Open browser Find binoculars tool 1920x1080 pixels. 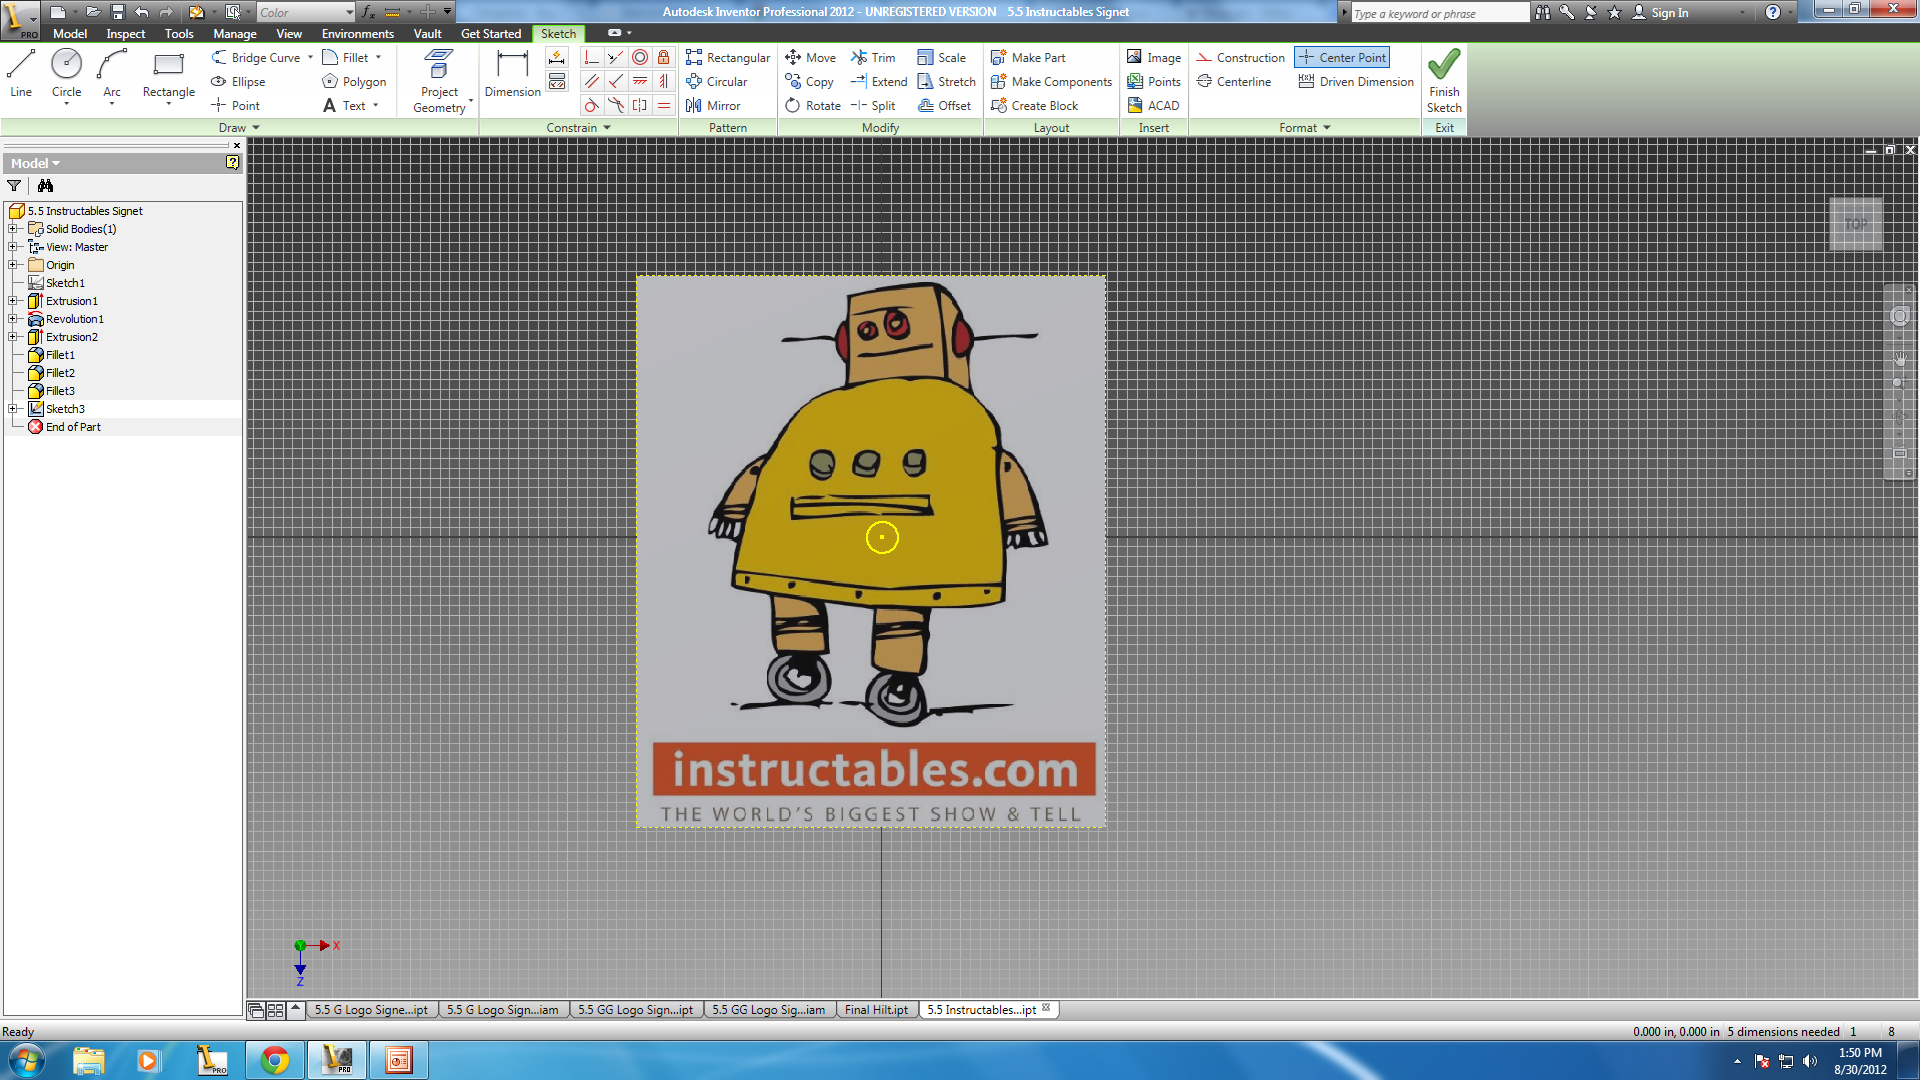click(x=45, y=186)
